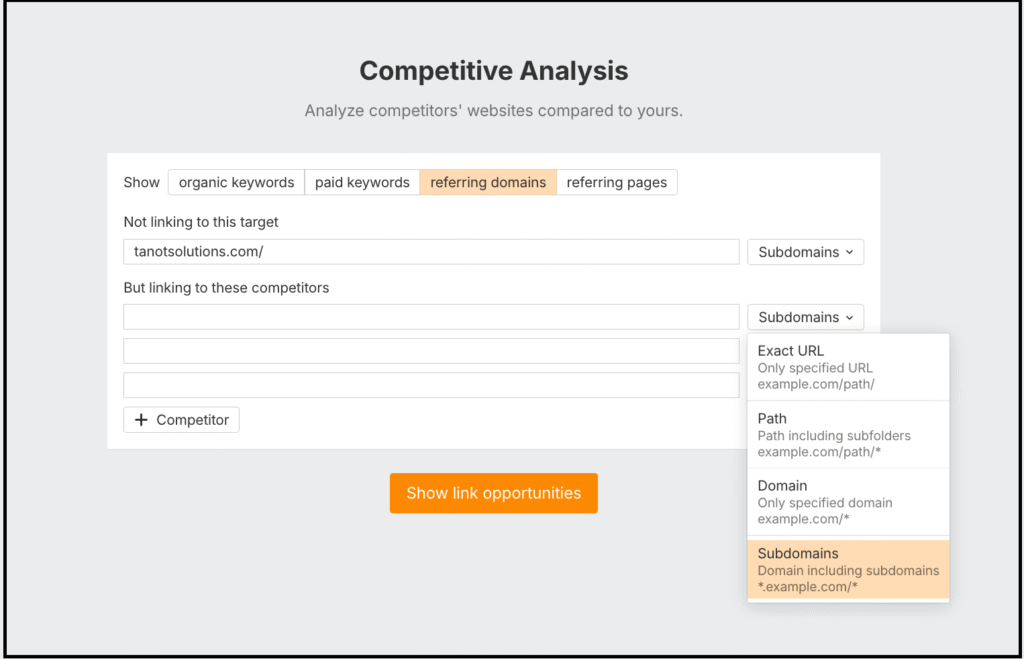1024x659 pixels.
Task: Switch to the 'referring pages' tab
Action: [617, 182]
